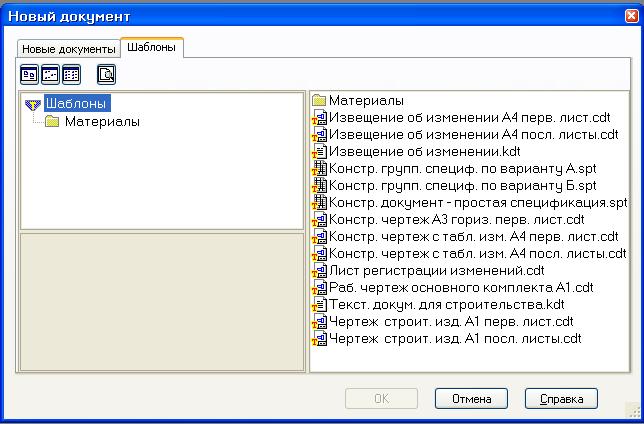The image size is (644, 424).
Task: Select Извещение об изменении.kdt template
Action: tap(425, 152)
